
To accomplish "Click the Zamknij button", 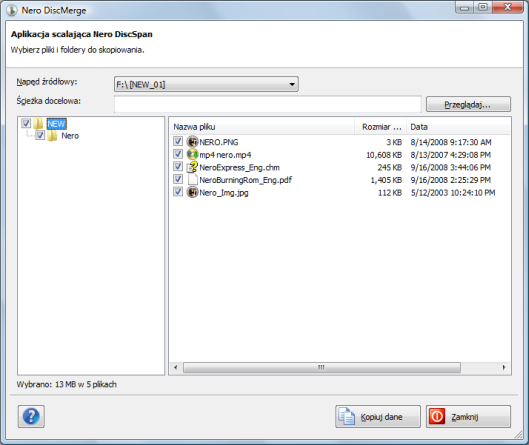I will point(468,417).
